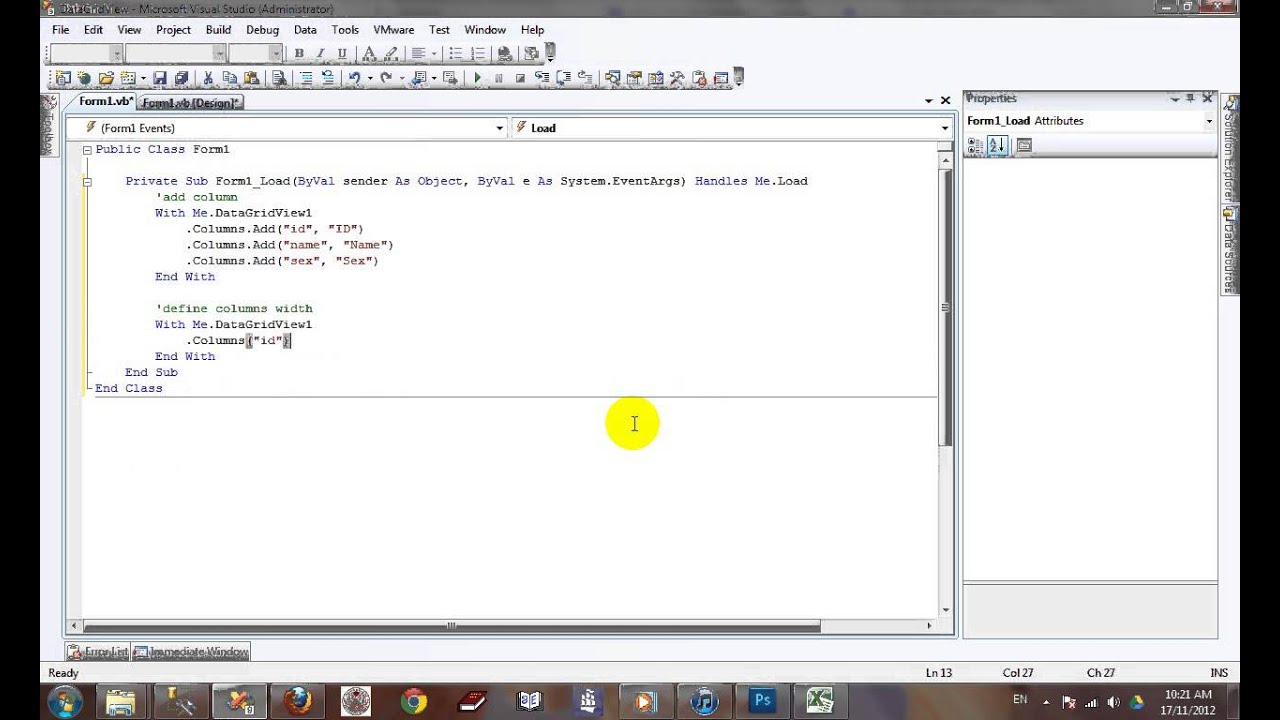The height and width of the screenshot is (720, 1280).
Task: Open the Error List bottom tab
Action: pos(98,652)
